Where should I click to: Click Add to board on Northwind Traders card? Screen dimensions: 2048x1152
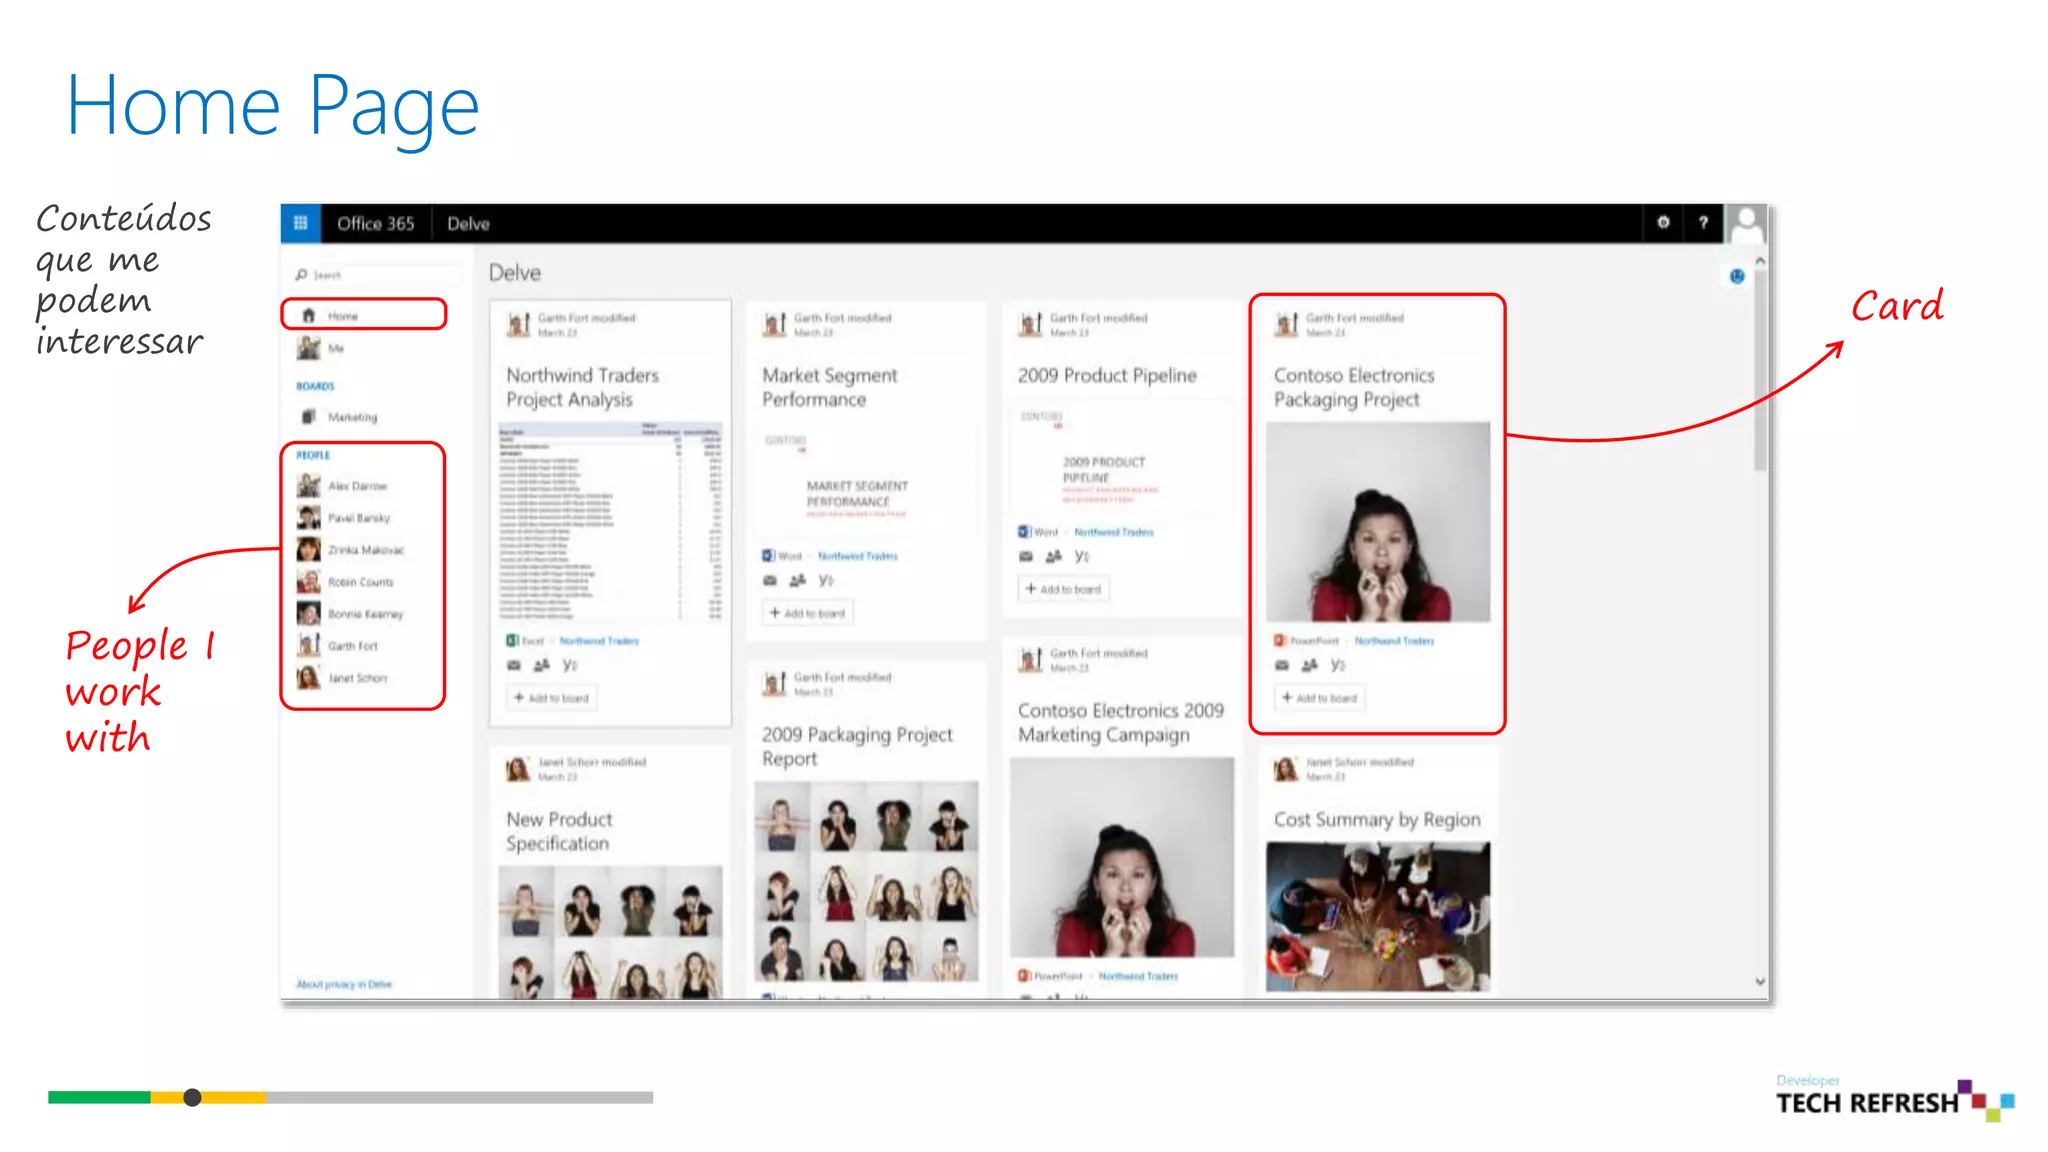coord(551,698)
